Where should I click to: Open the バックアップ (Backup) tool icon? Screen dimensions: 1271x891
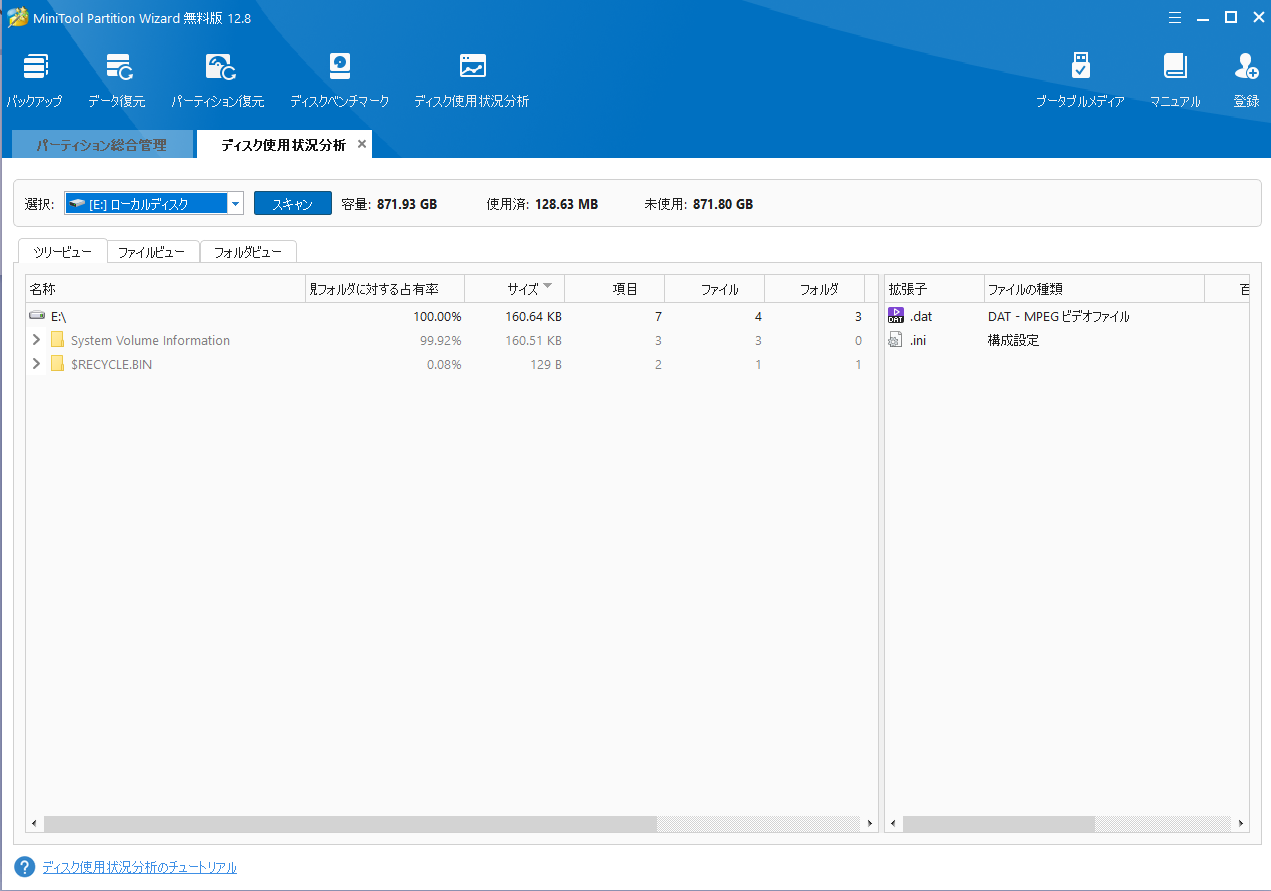pos(34,68)
